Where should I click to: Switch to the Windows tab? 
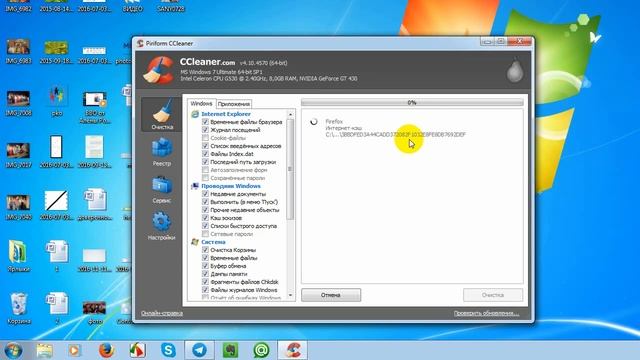click(201, 104)
